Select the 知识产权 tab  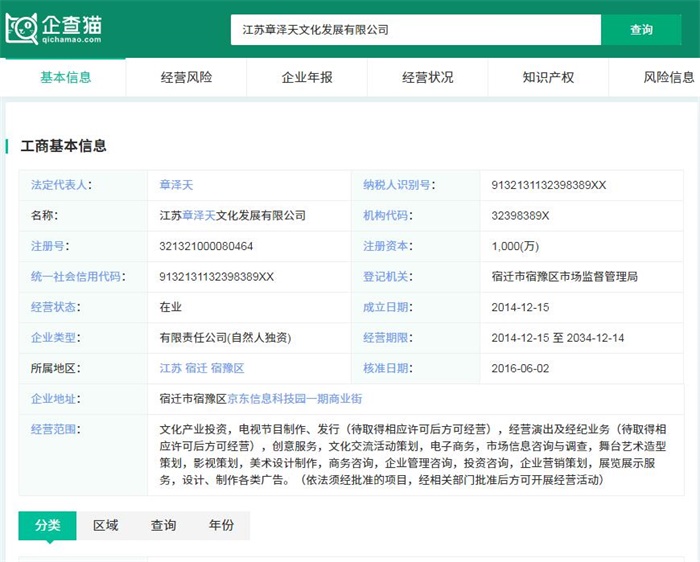click(x=548, y=78)
